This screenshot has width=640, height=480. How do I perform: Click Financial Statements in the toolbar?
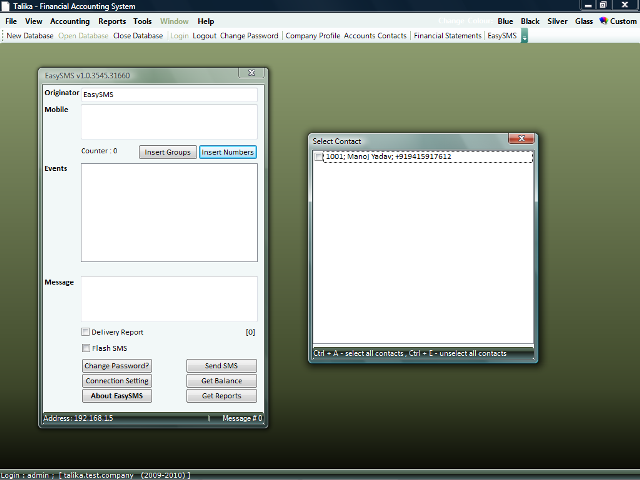447,36
